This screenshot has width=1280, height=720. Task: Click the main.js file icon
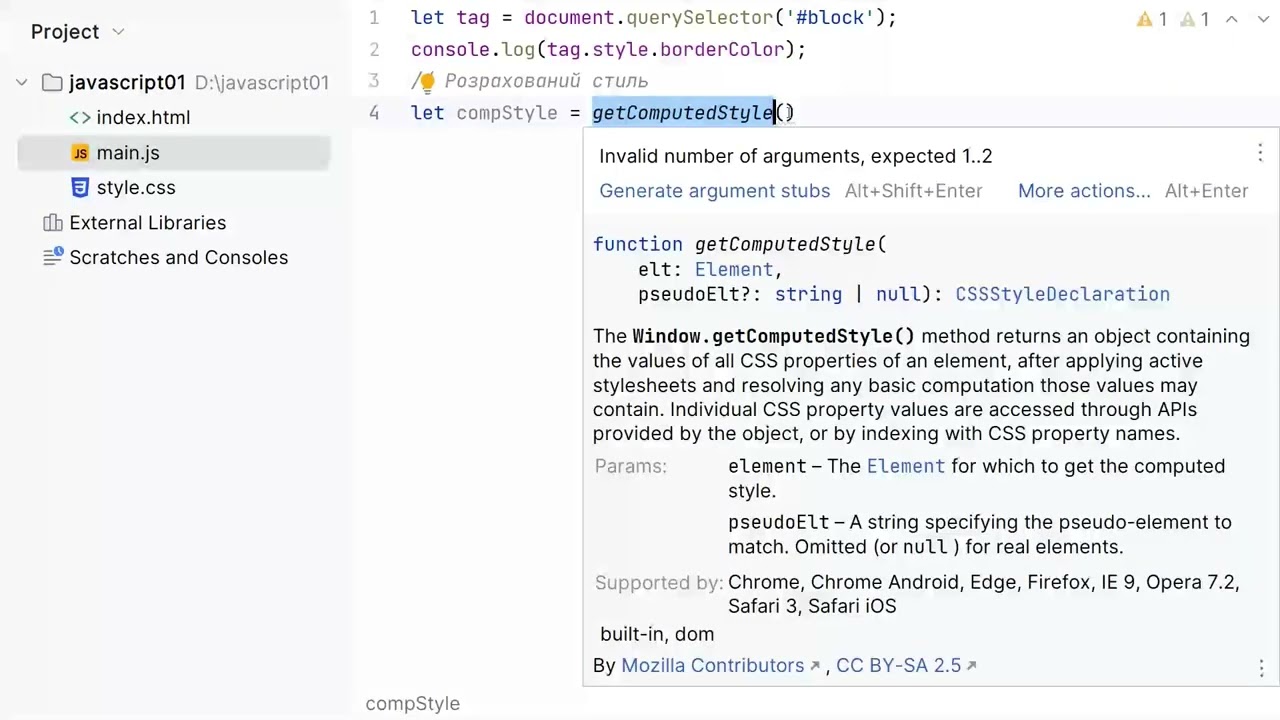coord(80,153)
